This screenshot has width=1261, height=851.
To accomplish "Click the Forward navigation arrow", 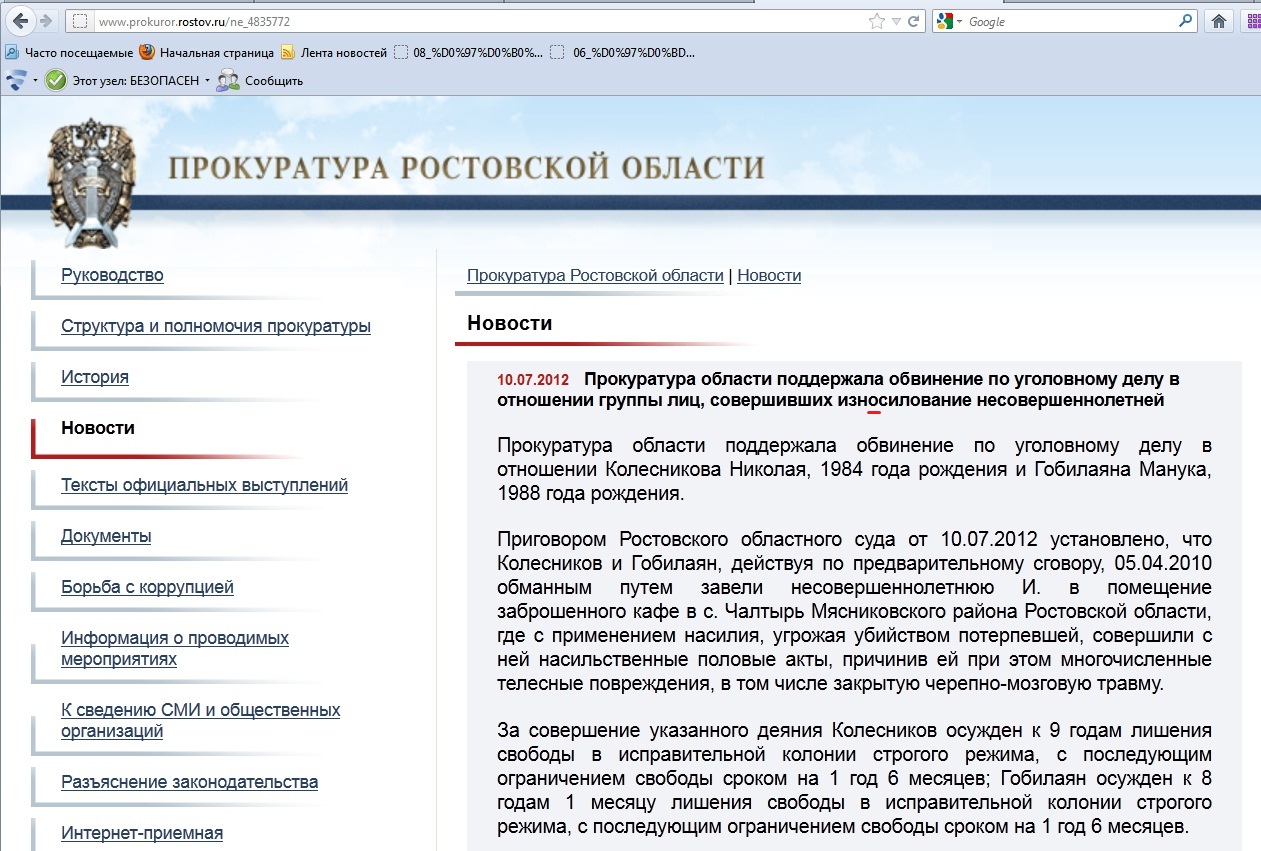I will click(x=48, y=21).
